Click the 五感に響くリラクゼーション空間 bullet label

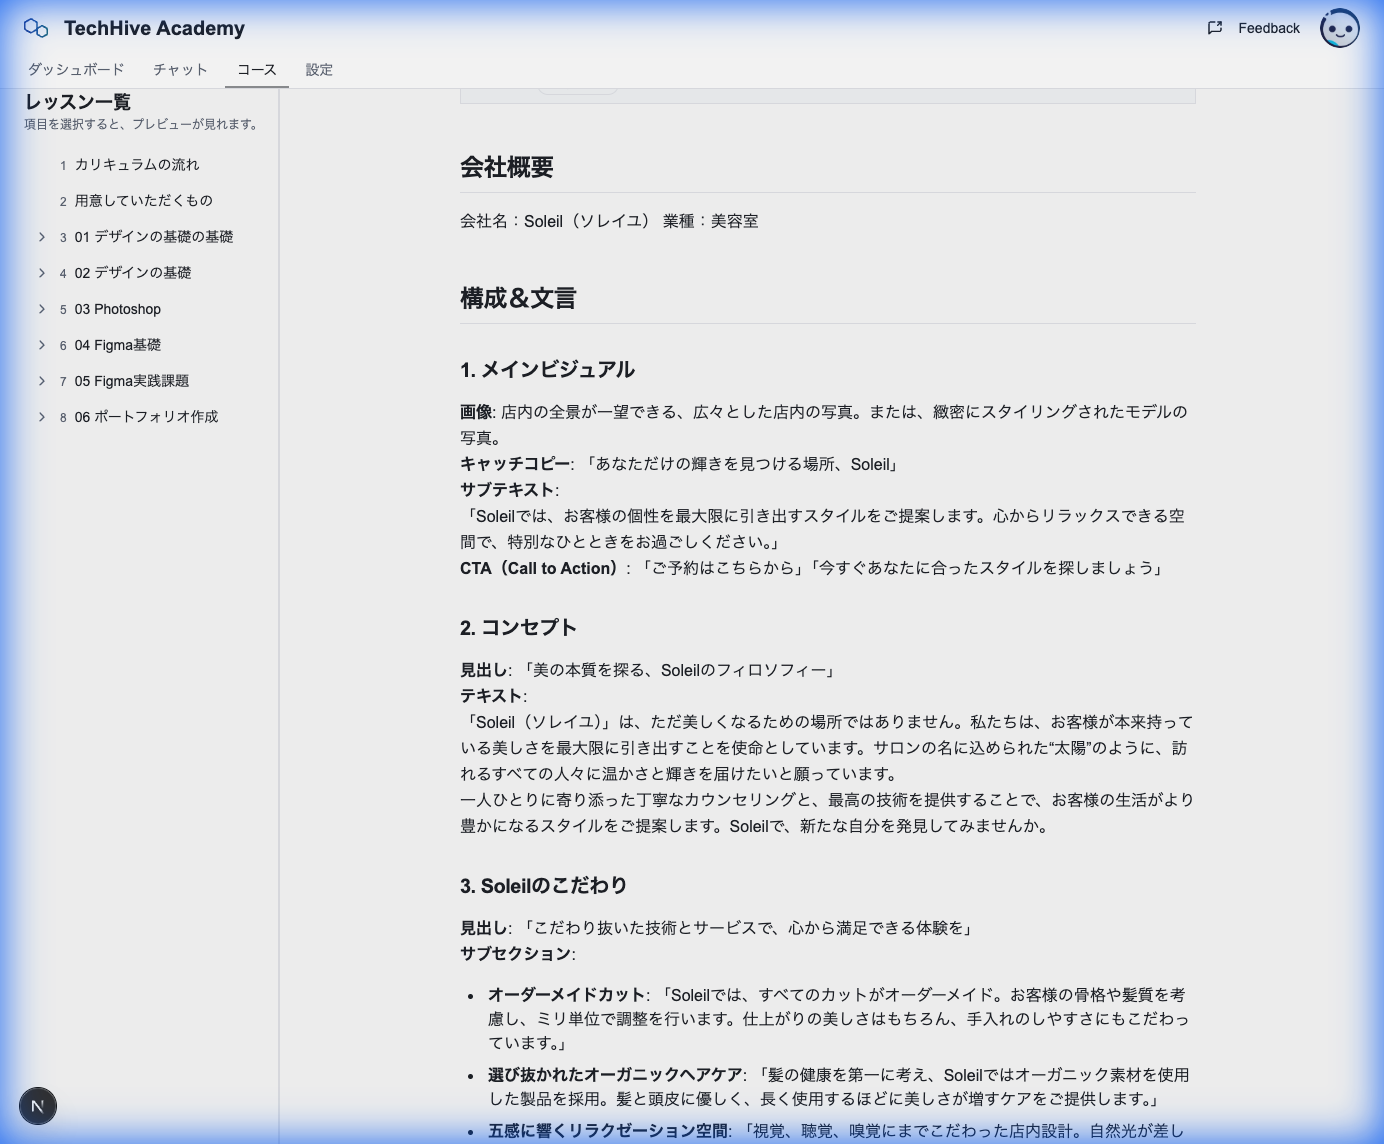click(608, 1131)
